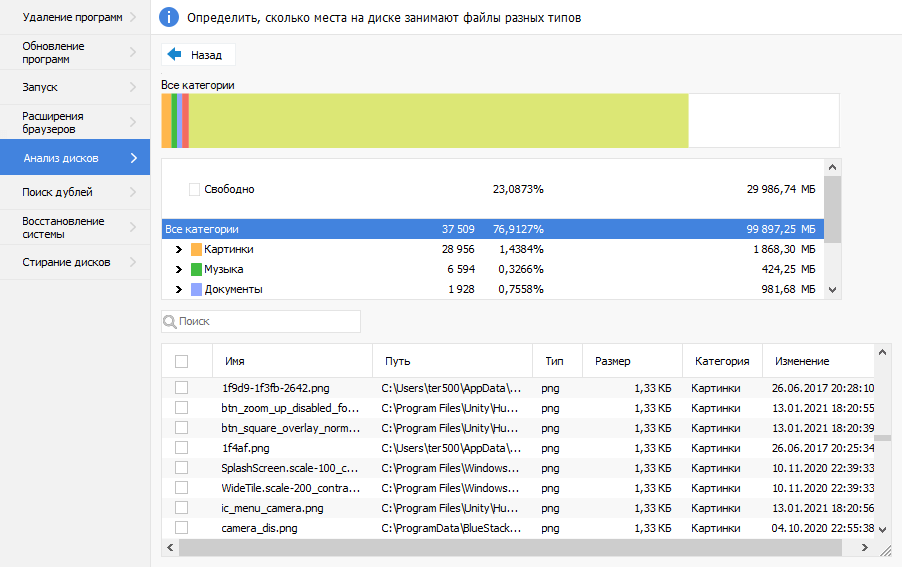
Task: Sort table by Путь column
Action: tap(452, 361)
